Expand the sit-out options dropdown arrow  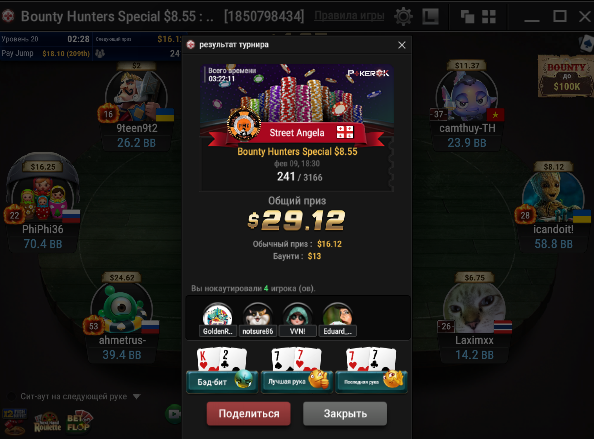(137, 397)
